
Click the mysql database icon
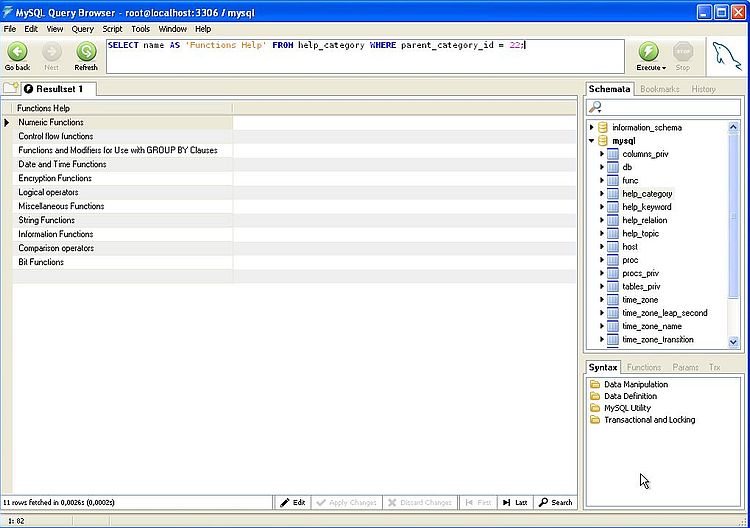pyautogui.click(x=603, y=141)
